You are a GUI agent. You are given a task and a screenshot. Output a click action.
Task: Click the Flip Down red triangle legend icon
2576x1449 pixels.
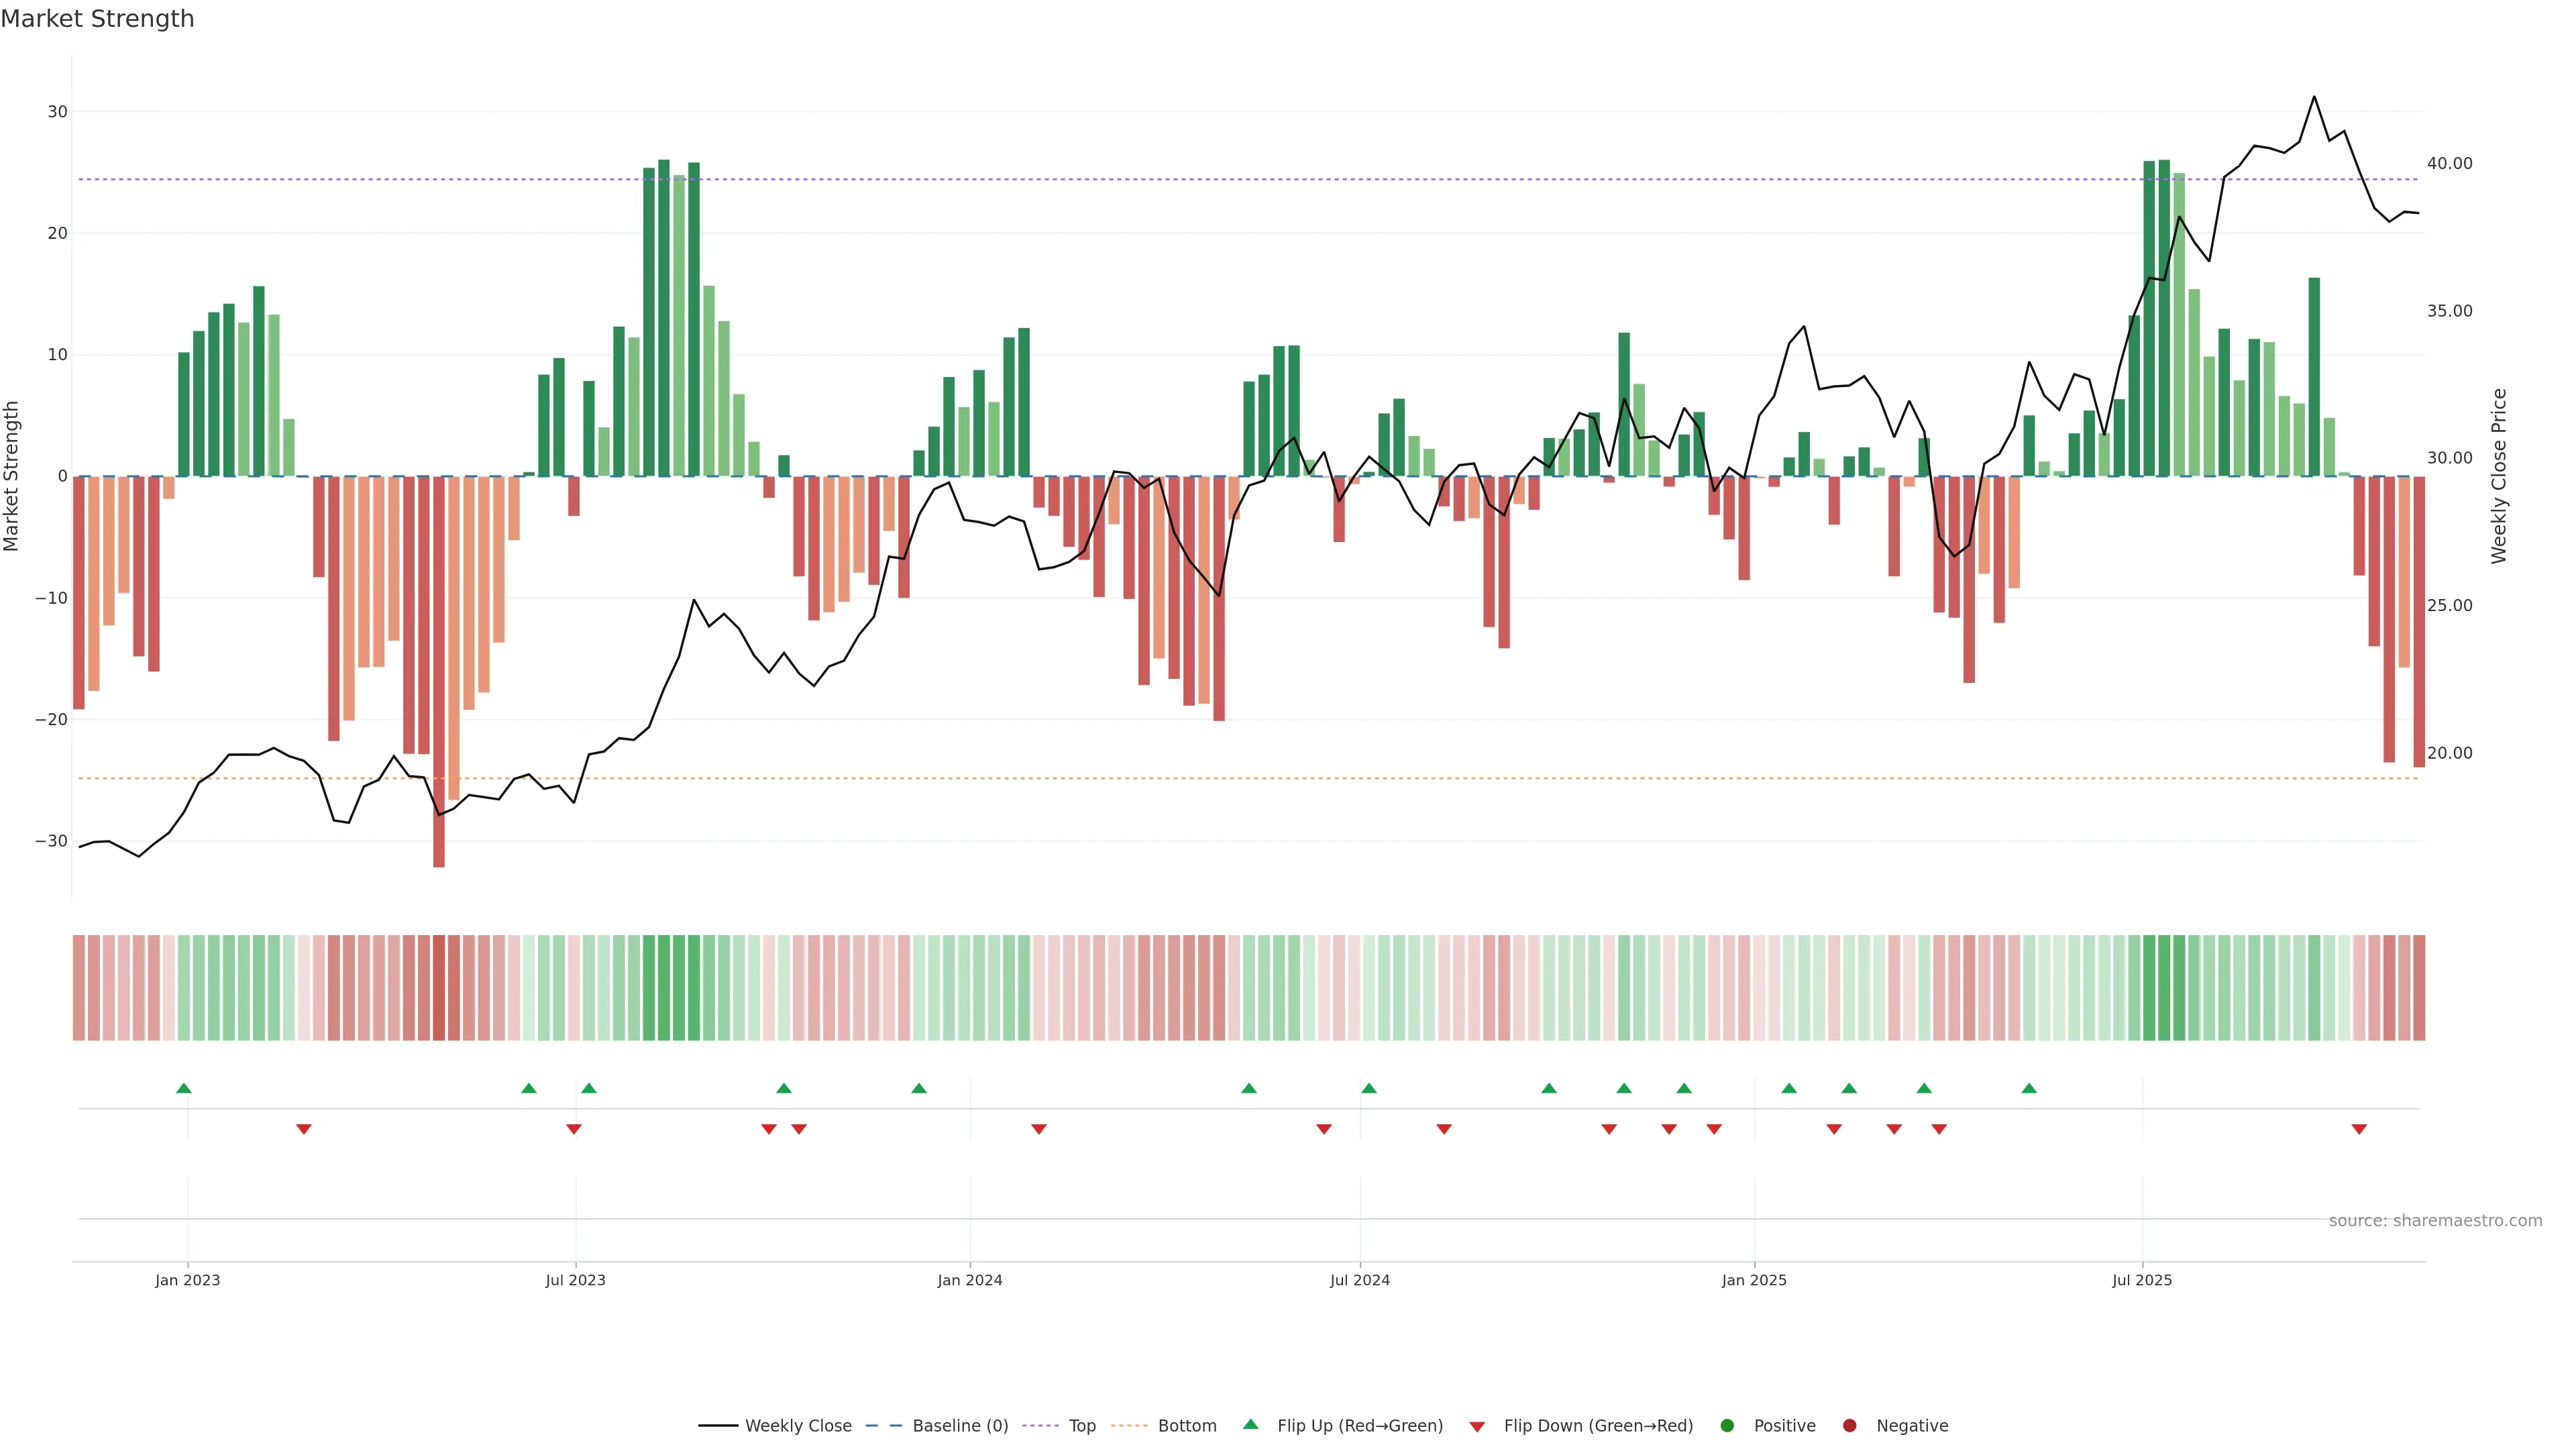(x=1477, y=1426)
